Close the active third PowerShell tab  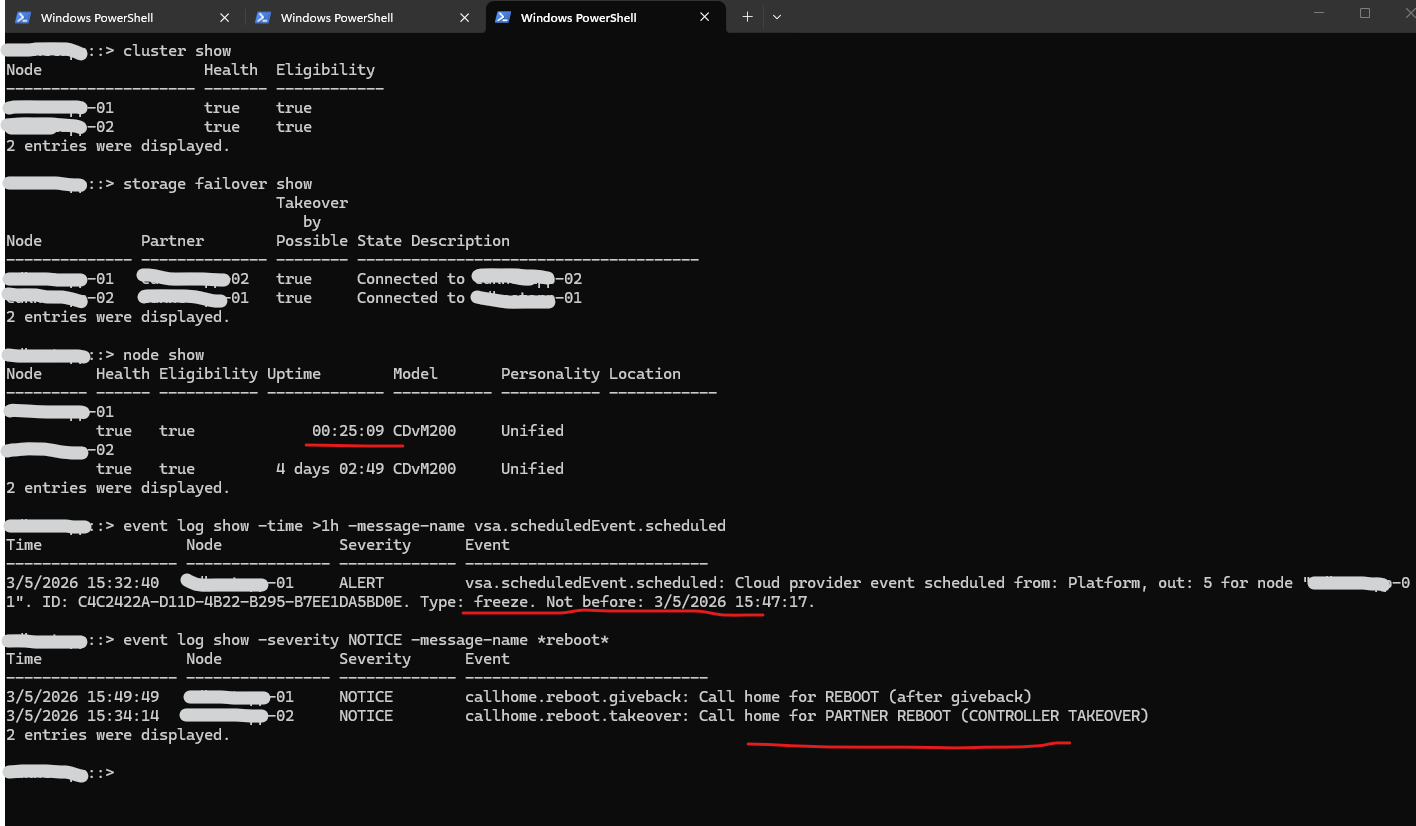tap(705, 17)
